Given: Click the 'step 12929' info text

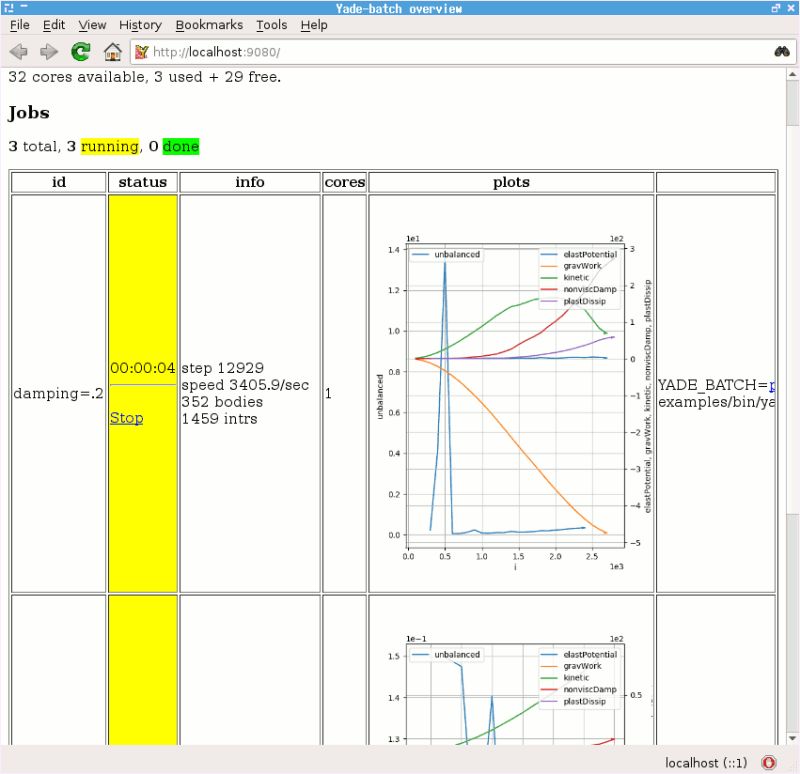Looking at the screenshot, I should click(x=222, y=368).
